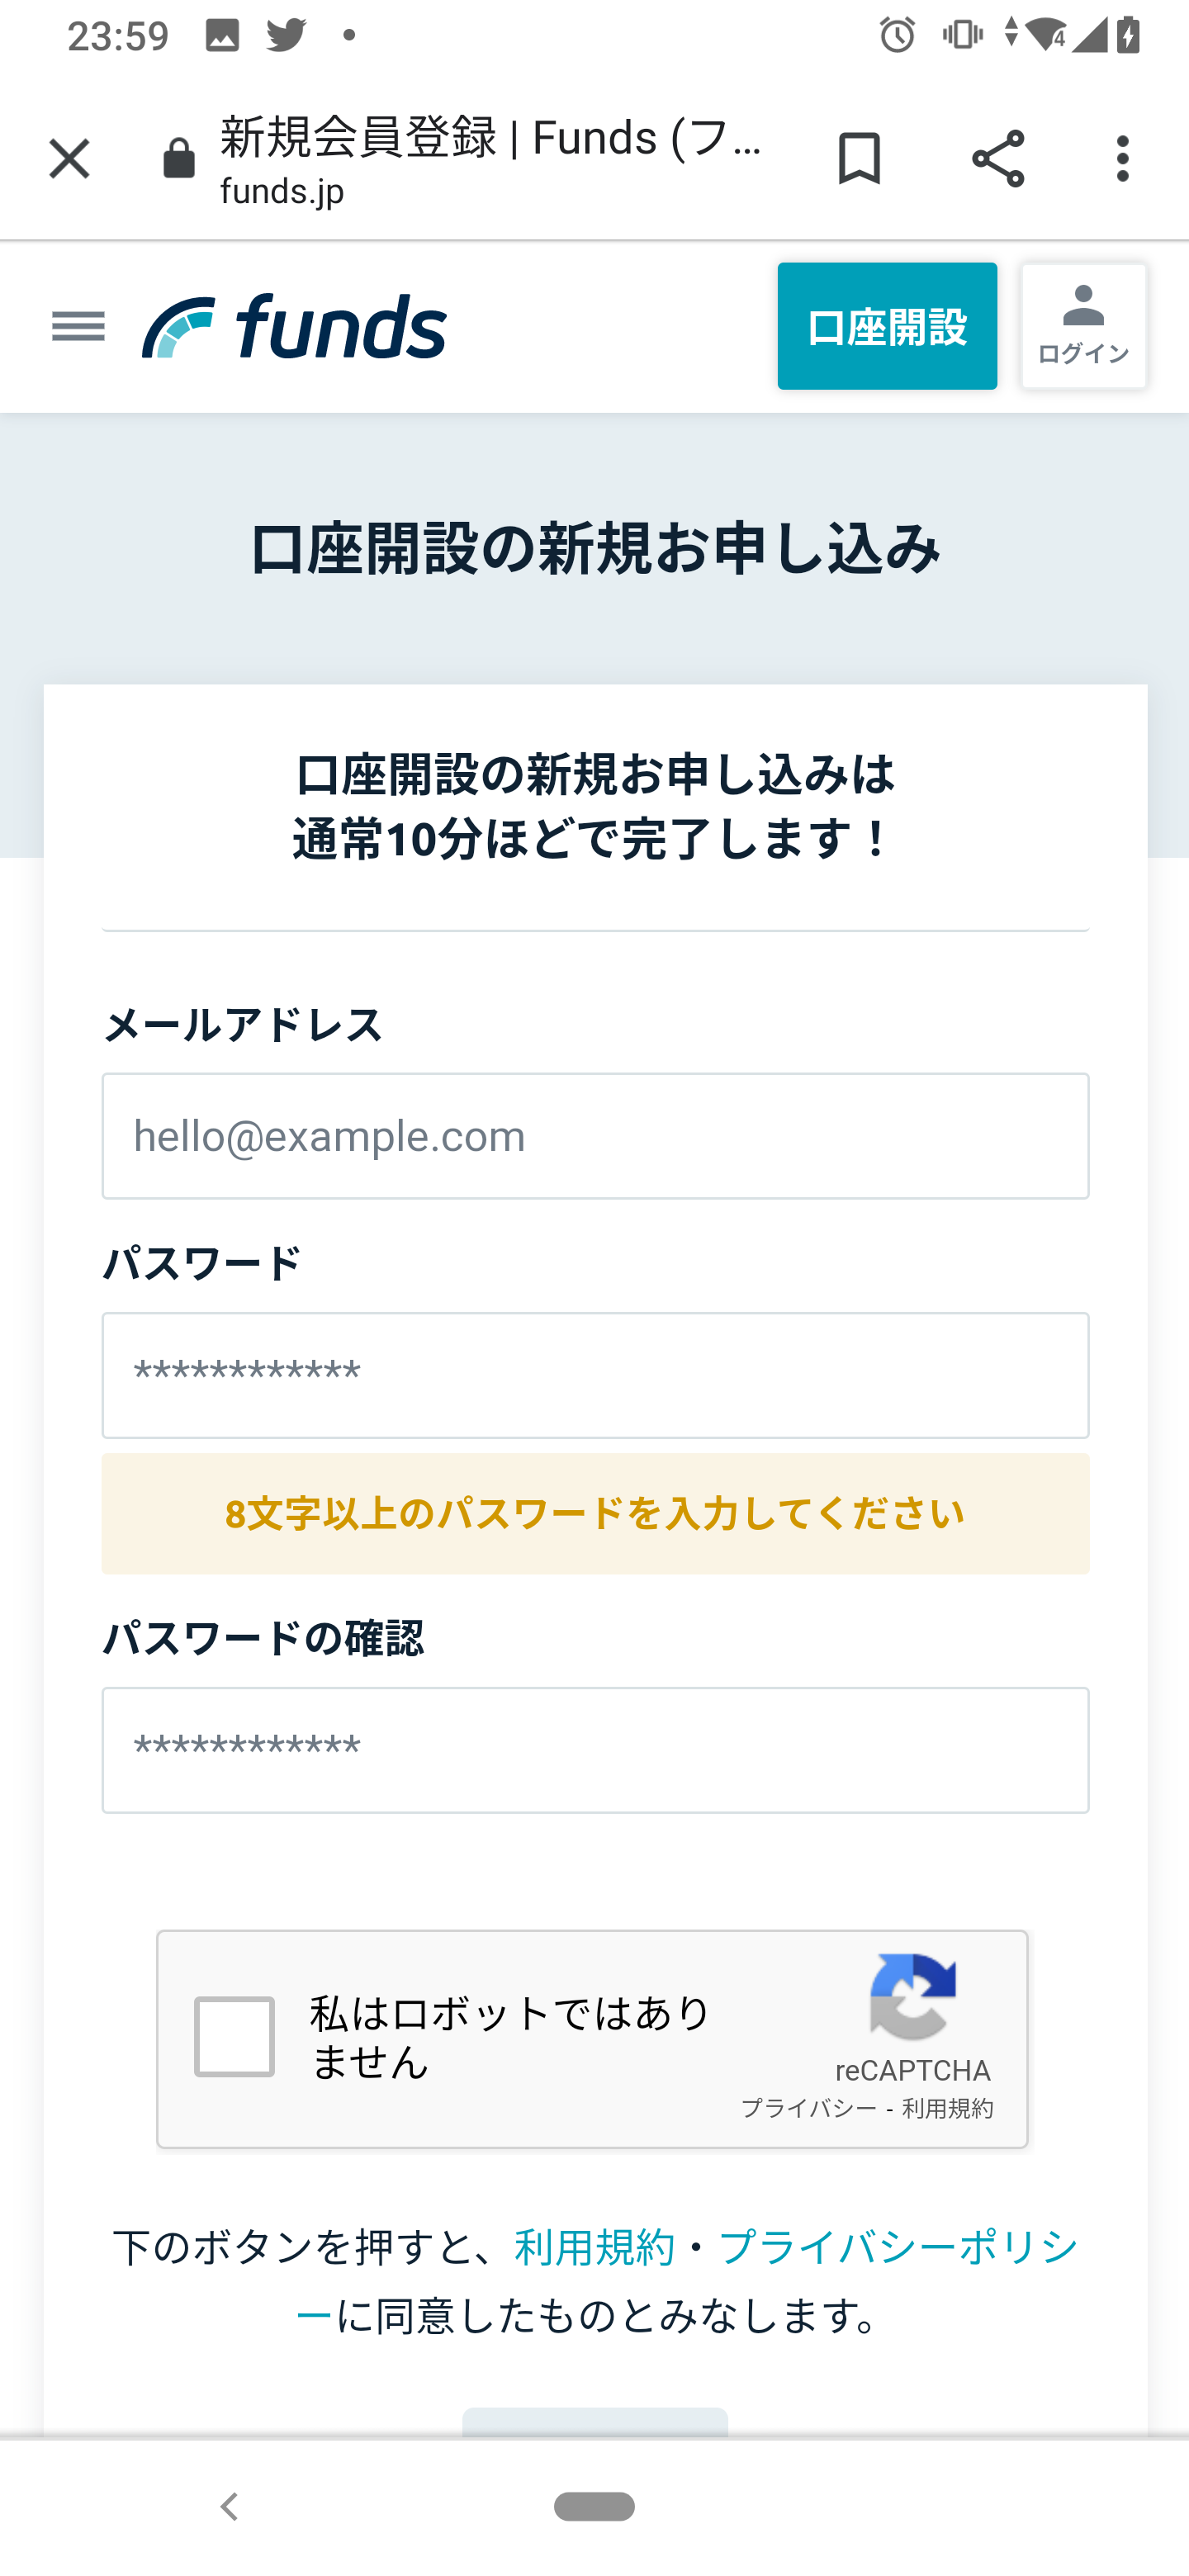
Task: Open the hamburger navigation menu
Action: [x=78, y=326]
